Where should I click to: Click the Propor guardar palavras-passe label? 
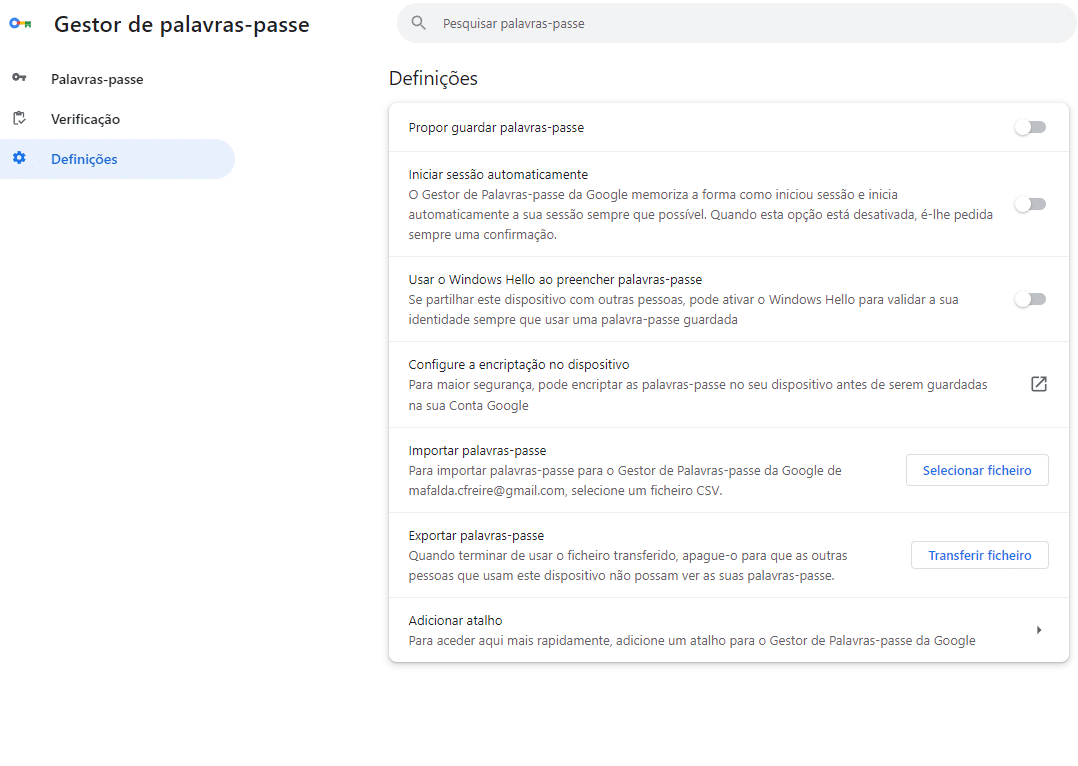[x=496, y=127]
